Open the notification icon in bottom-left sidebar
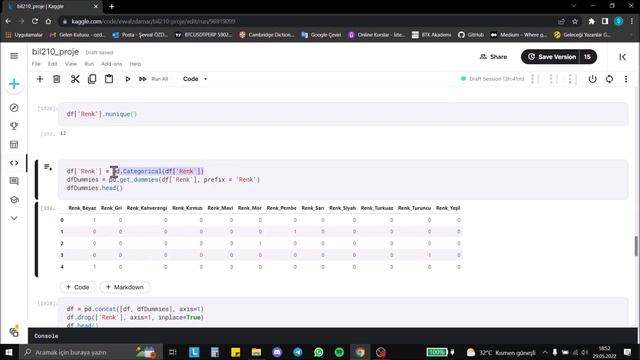This screenshot has height=360, width=640. click(x=14, y=332)
